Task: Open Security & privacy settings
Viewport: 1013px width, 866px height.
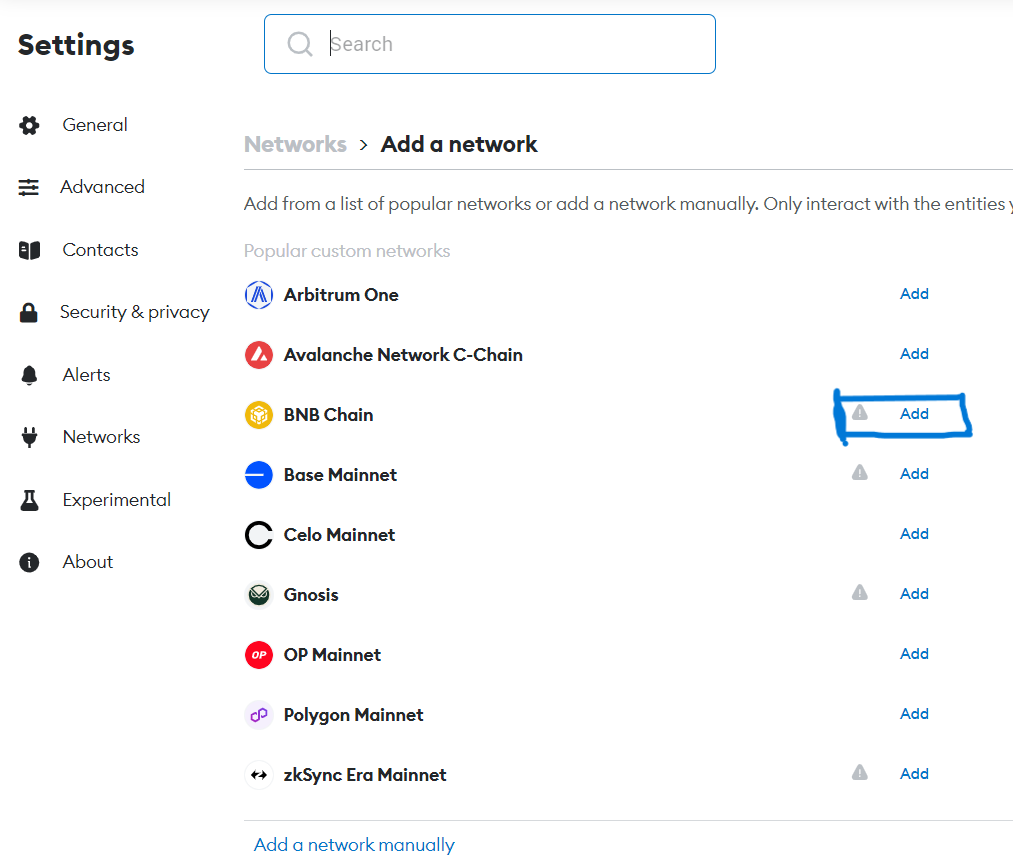Action: click(134, 312)
